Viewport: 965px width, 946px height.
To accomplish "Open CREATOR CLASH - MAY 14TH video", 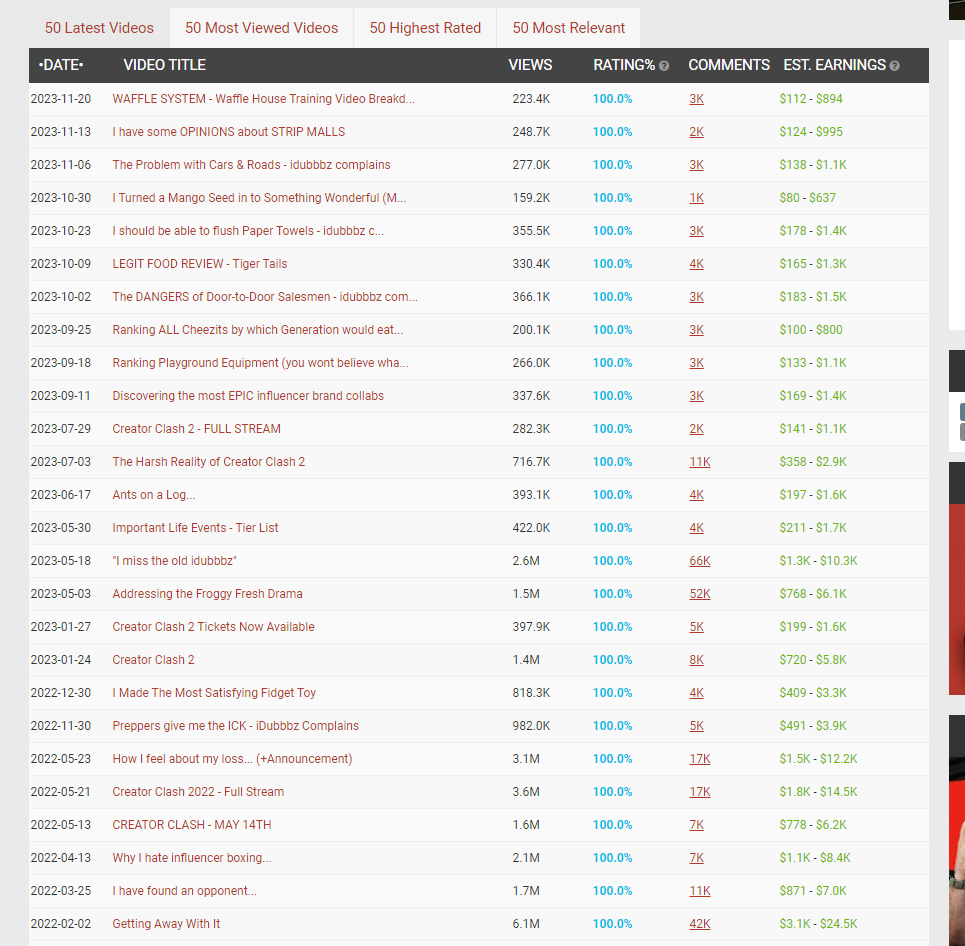I will (x=191, y=825).
